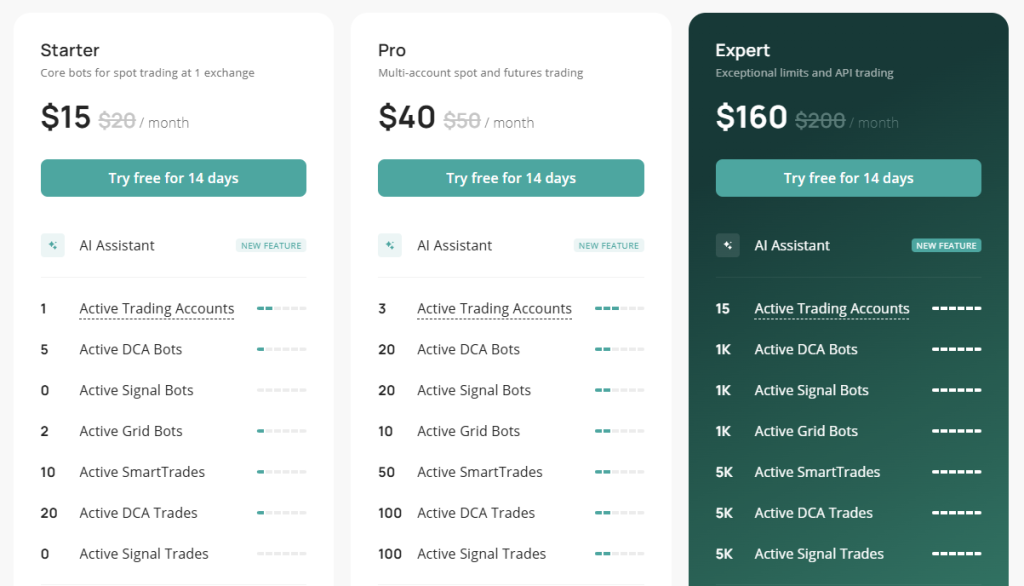
Task: Click the Expert plan's NEW FEATURE badge
Action: pos(946,245)
